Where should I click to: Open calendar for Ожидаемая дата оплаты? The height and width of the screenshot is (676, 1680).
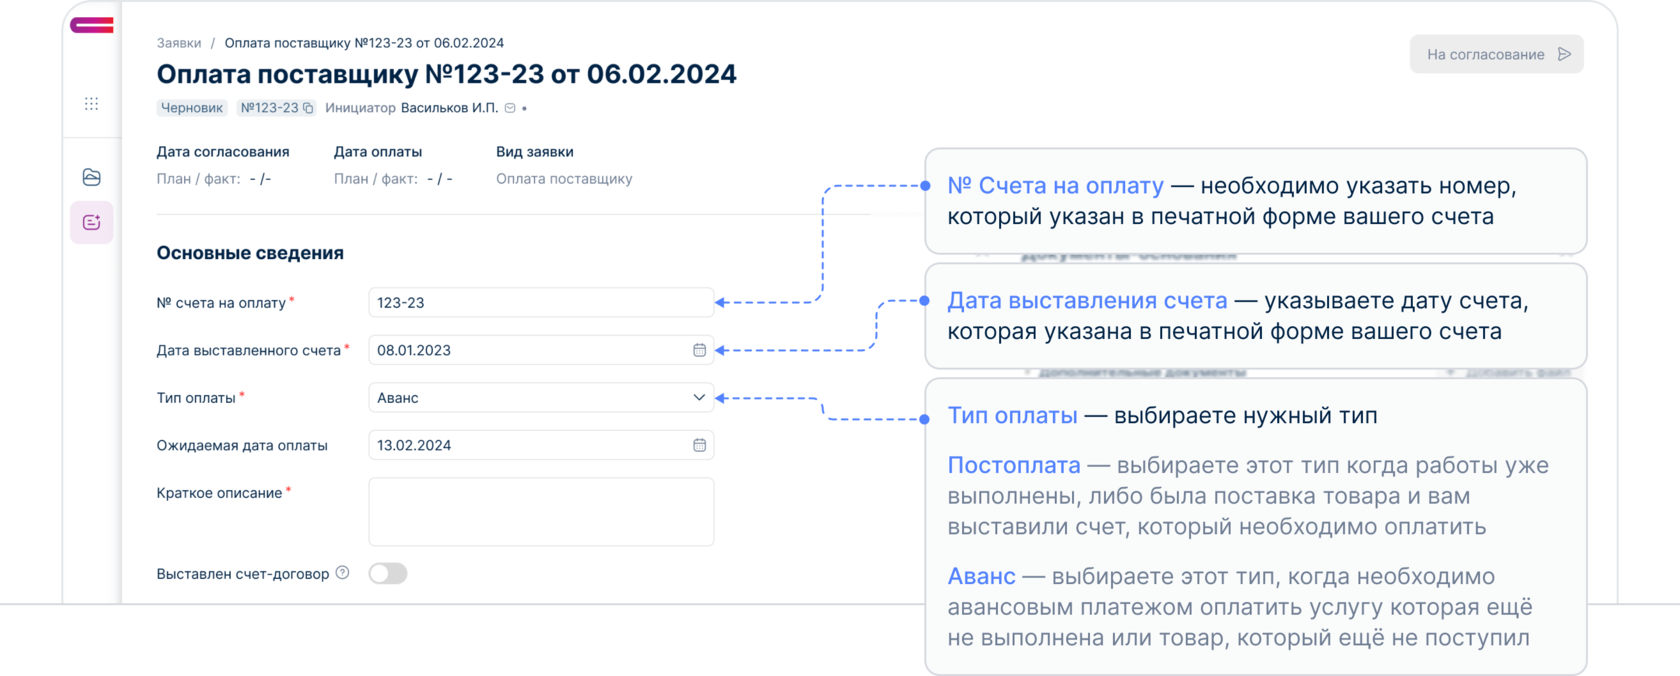(x=699, y=445)
